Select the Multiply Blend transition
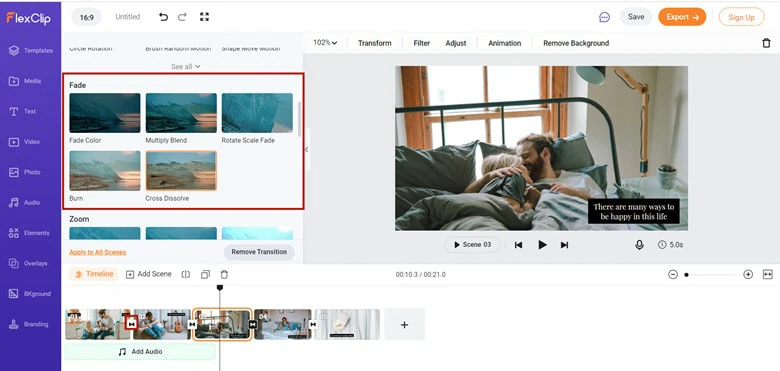780x371 pixels. pos(181,113)
